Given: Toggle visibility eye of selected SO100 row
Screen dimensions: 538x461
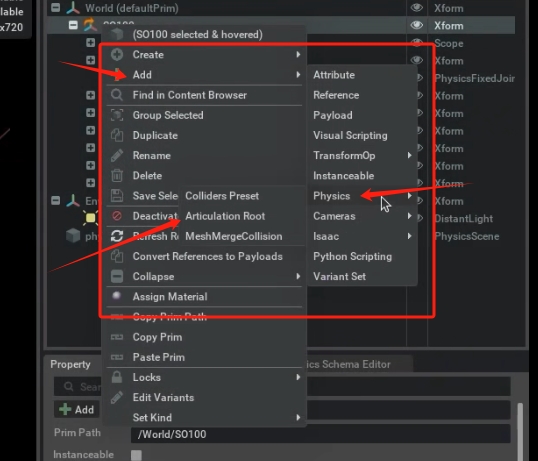Looking at the screenshot, I should (417, 25).
